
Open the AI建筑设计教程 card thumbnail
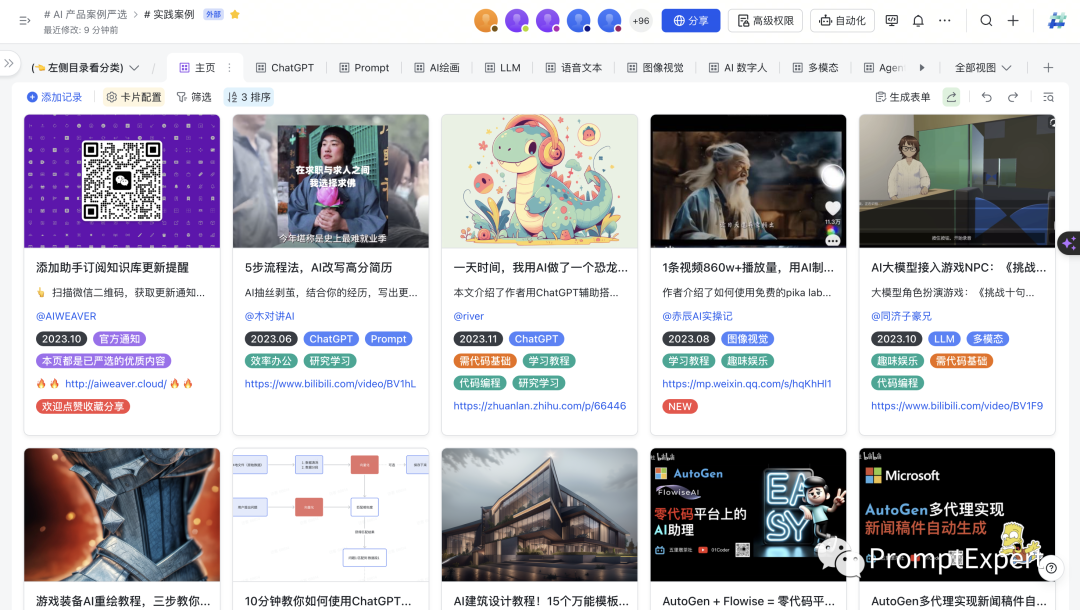(x=539, y=514)
